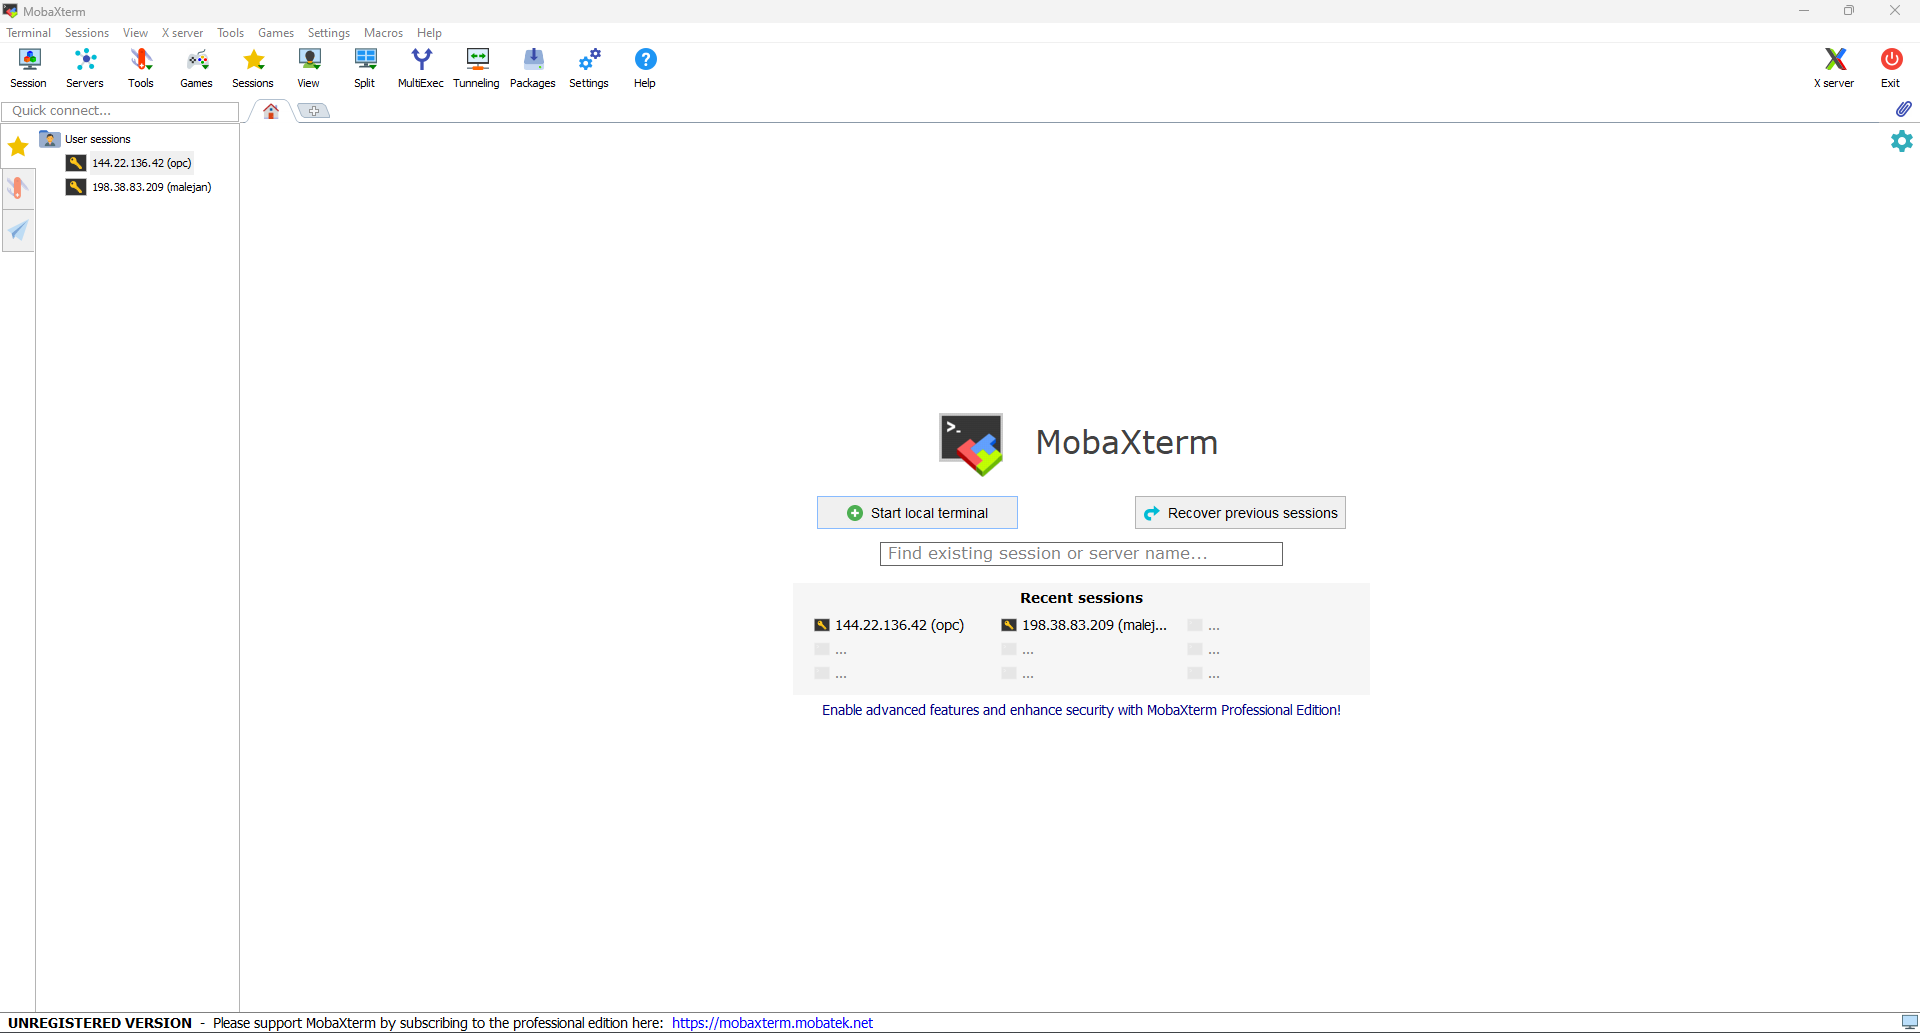1920x1033 pixels.
Task: Open a new tab with the plus button
Action: pos(313,110)
